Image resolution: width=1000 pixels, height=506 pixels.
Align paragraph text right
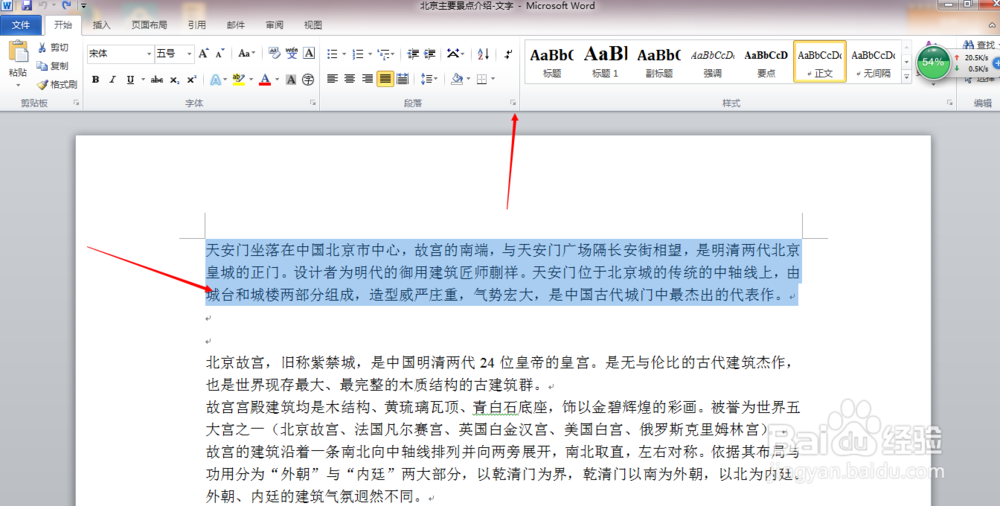pyautogui.click(x=367, y=79)
